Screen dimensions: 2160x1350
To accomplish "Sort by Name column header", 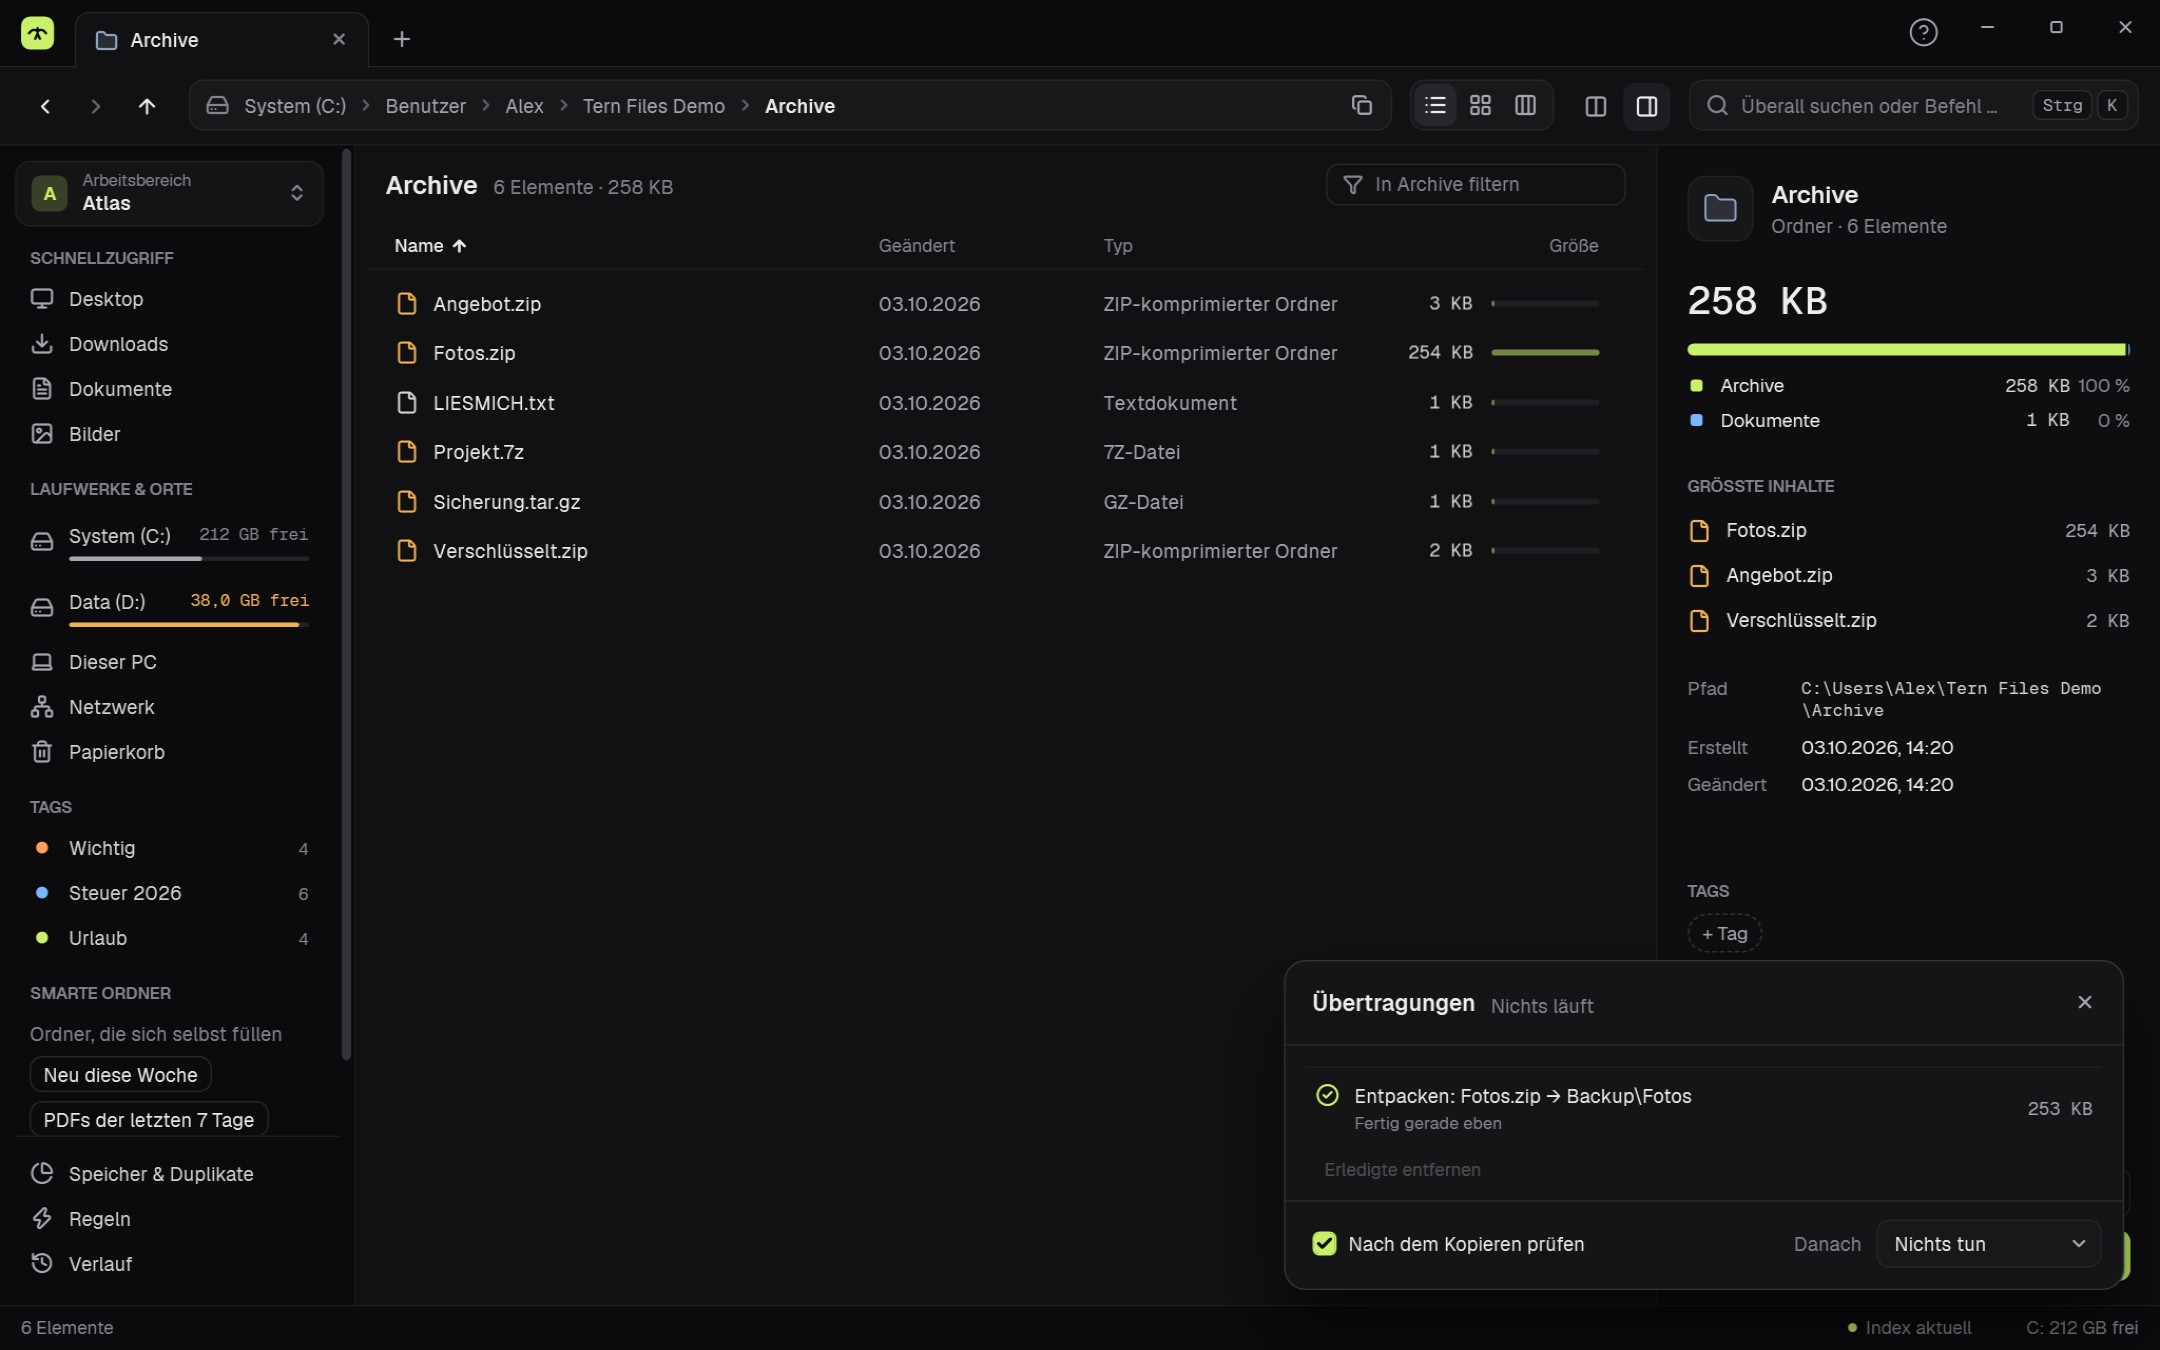I will 430,246.
